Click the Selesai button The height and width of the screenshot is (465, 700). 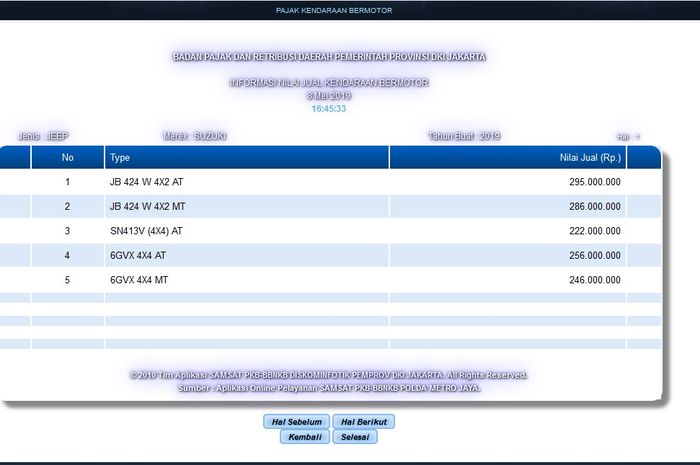pyautogui.click(x=354, y=437)
